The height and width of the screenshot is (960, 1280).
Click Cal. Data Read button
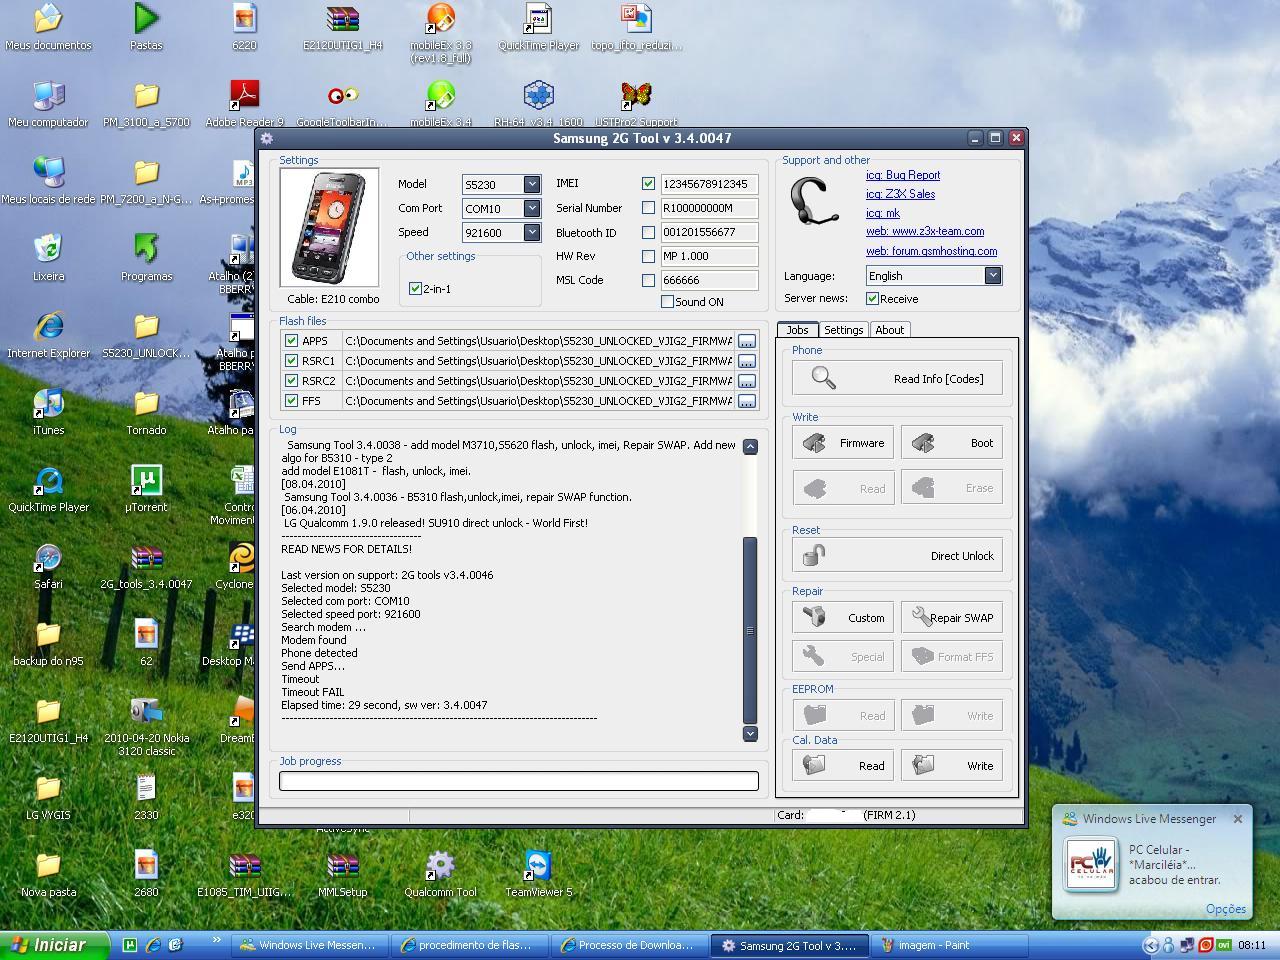tap(843, 766)
